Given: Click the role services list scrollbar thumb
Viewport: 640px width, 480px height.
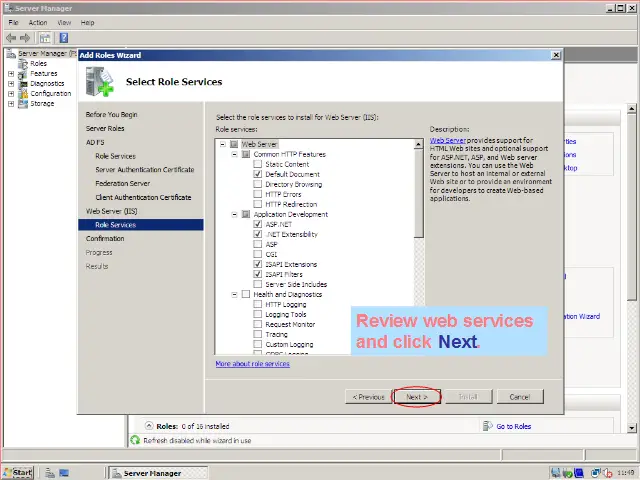Looking at the screenshot, I should point(419,193).
